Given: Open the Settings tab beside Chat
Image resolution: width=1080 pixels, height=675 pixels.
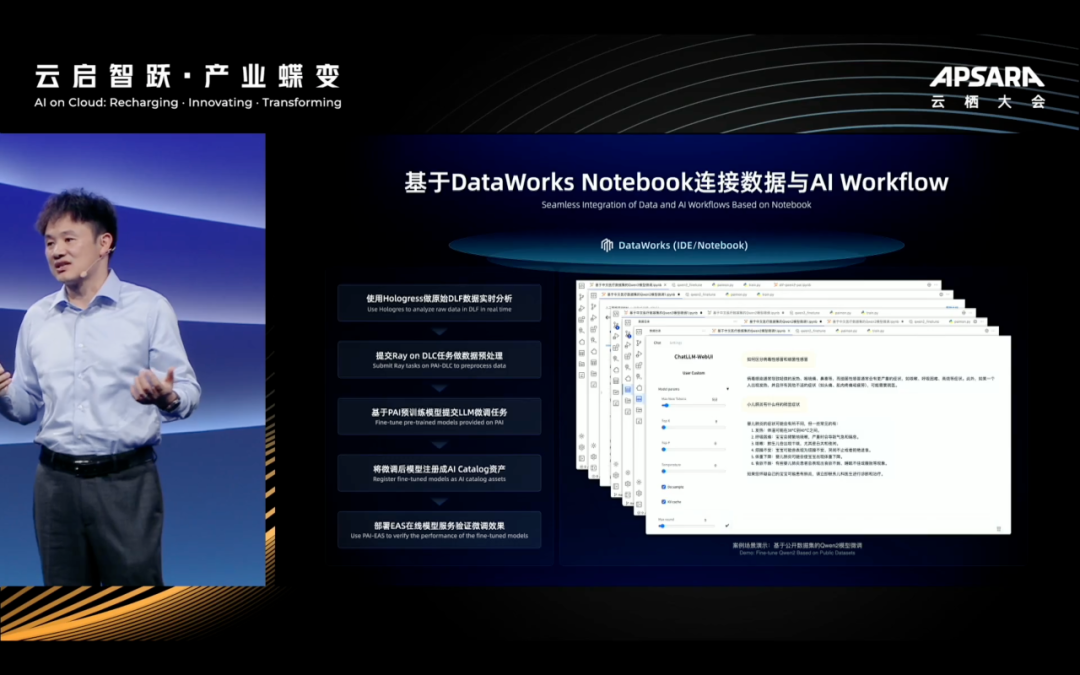Looking at the screenshot, I should [676, 342].
